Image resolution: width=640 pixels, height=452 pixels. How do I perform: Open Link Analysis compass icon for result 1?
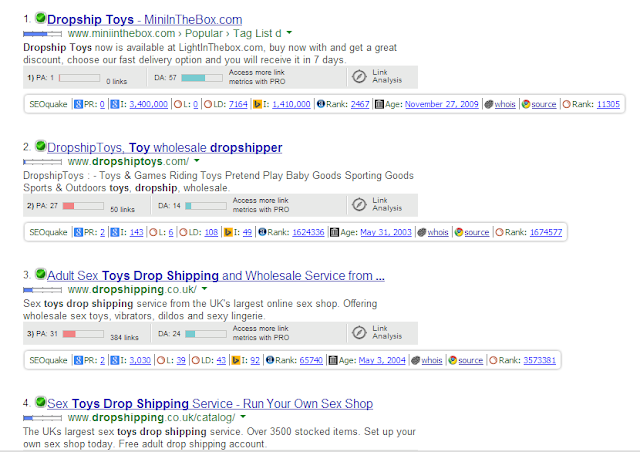pos(359,76)
